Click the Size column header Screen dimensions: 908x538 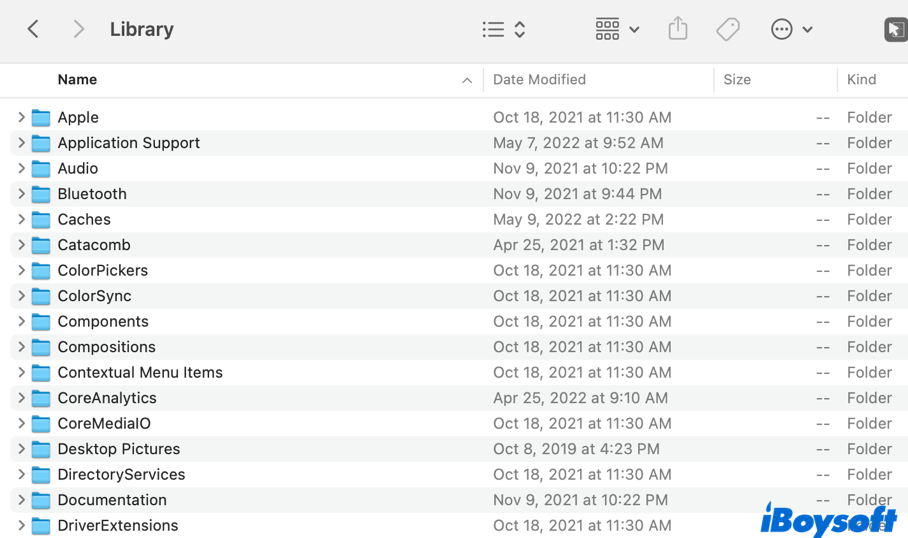point(737,80)
